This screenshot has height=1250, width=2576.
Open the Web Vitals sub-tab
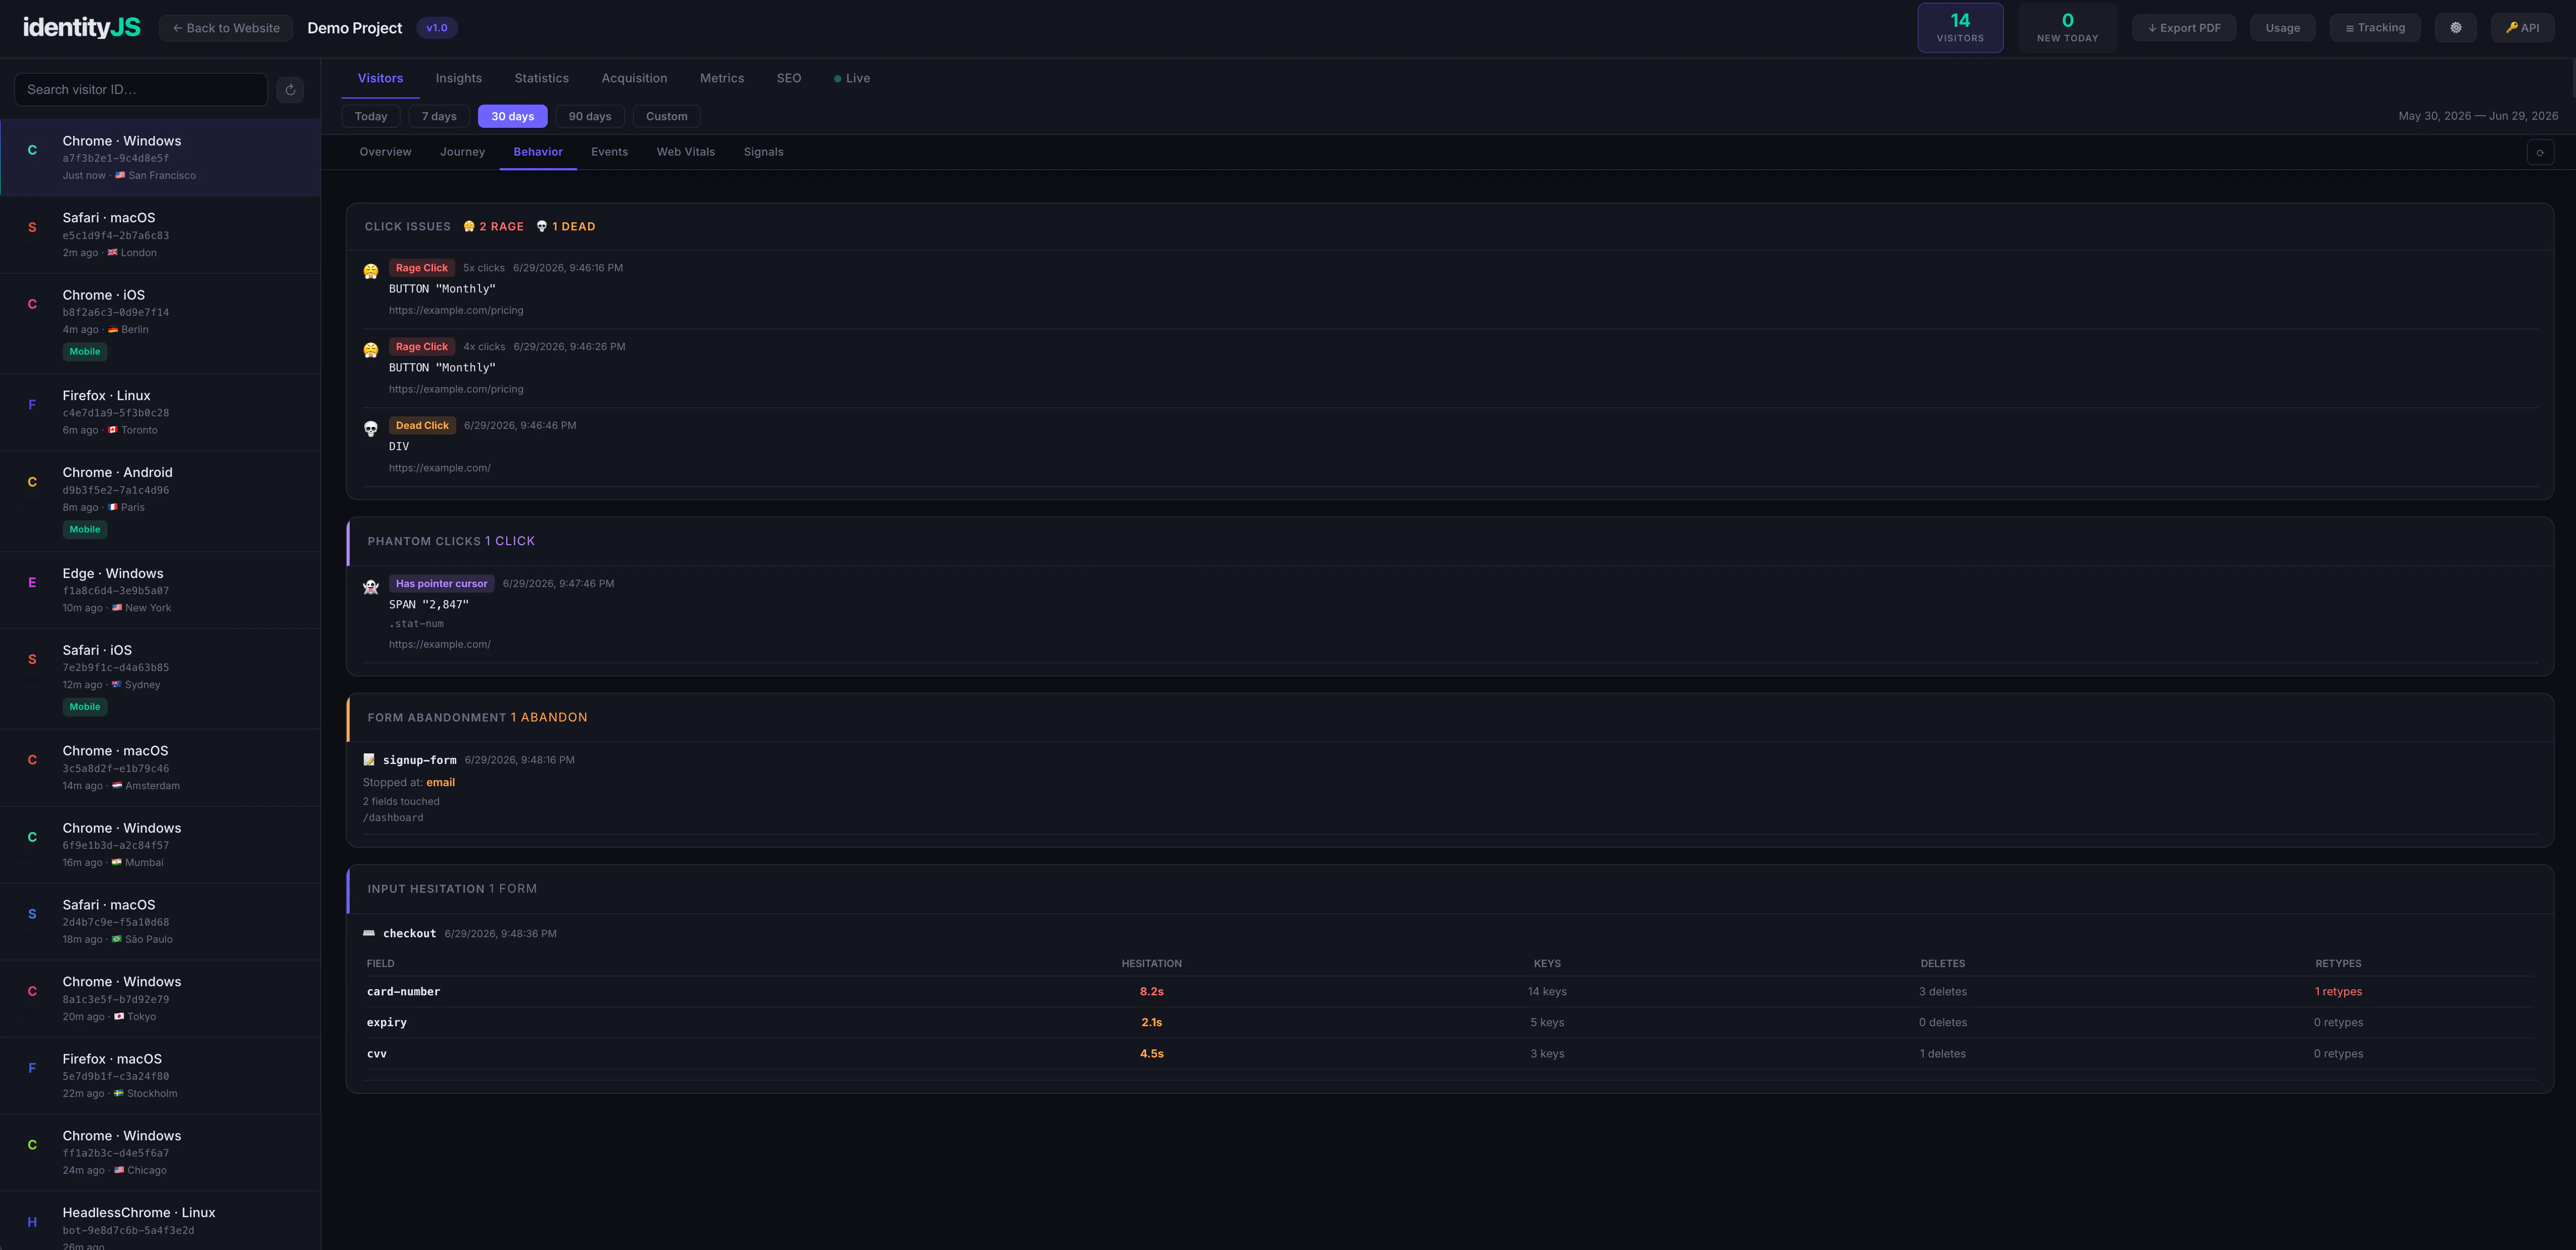(x=686, y=152)
